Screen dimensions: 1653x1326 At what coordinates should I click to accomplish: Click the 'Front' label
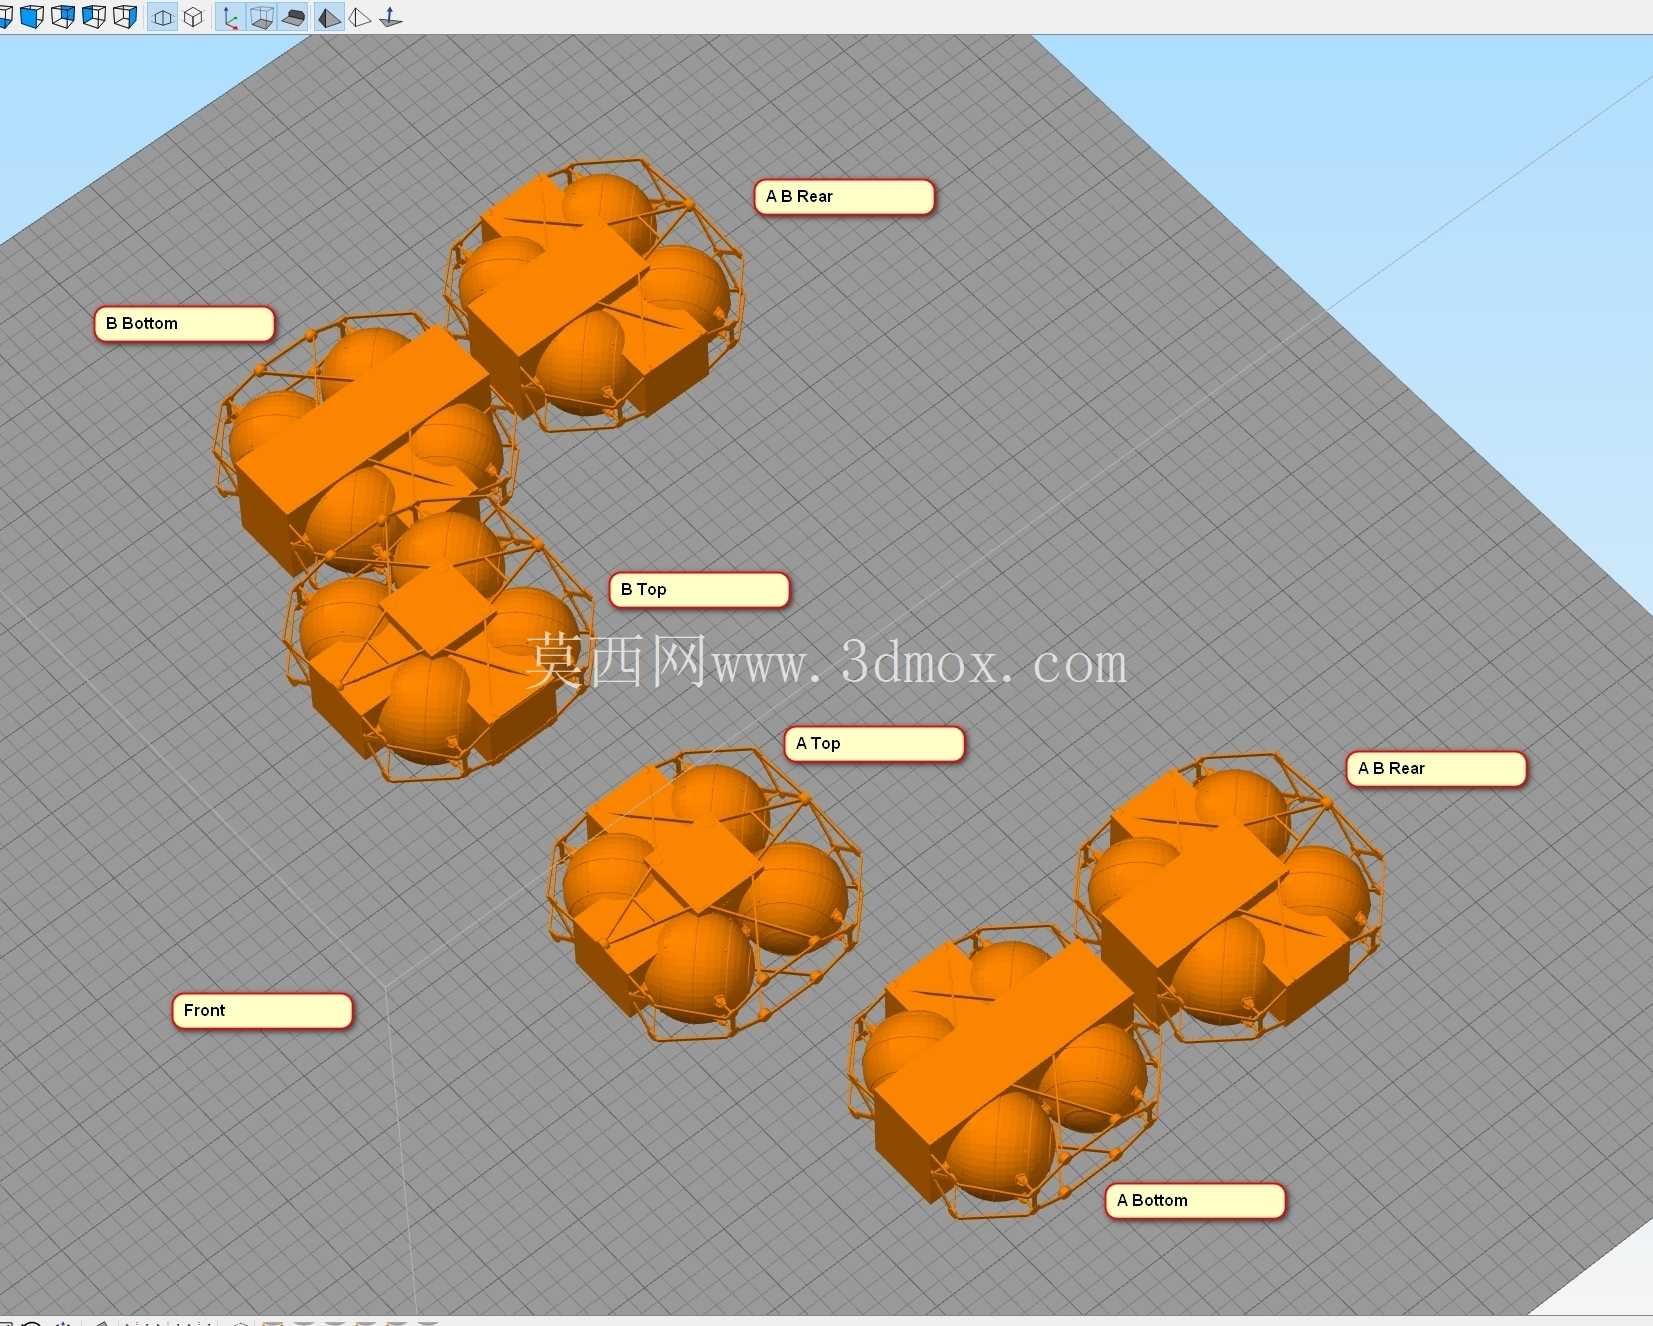262,1011
